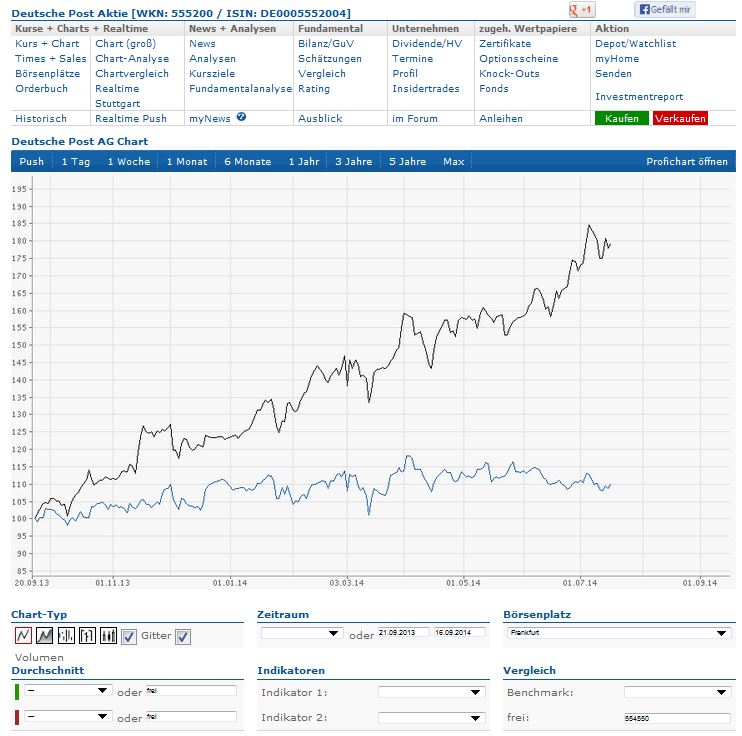The width and height of the screenshot is (742, 736).
Task: Select the 6 Monate chart range
Action: [x=247, y=161]
